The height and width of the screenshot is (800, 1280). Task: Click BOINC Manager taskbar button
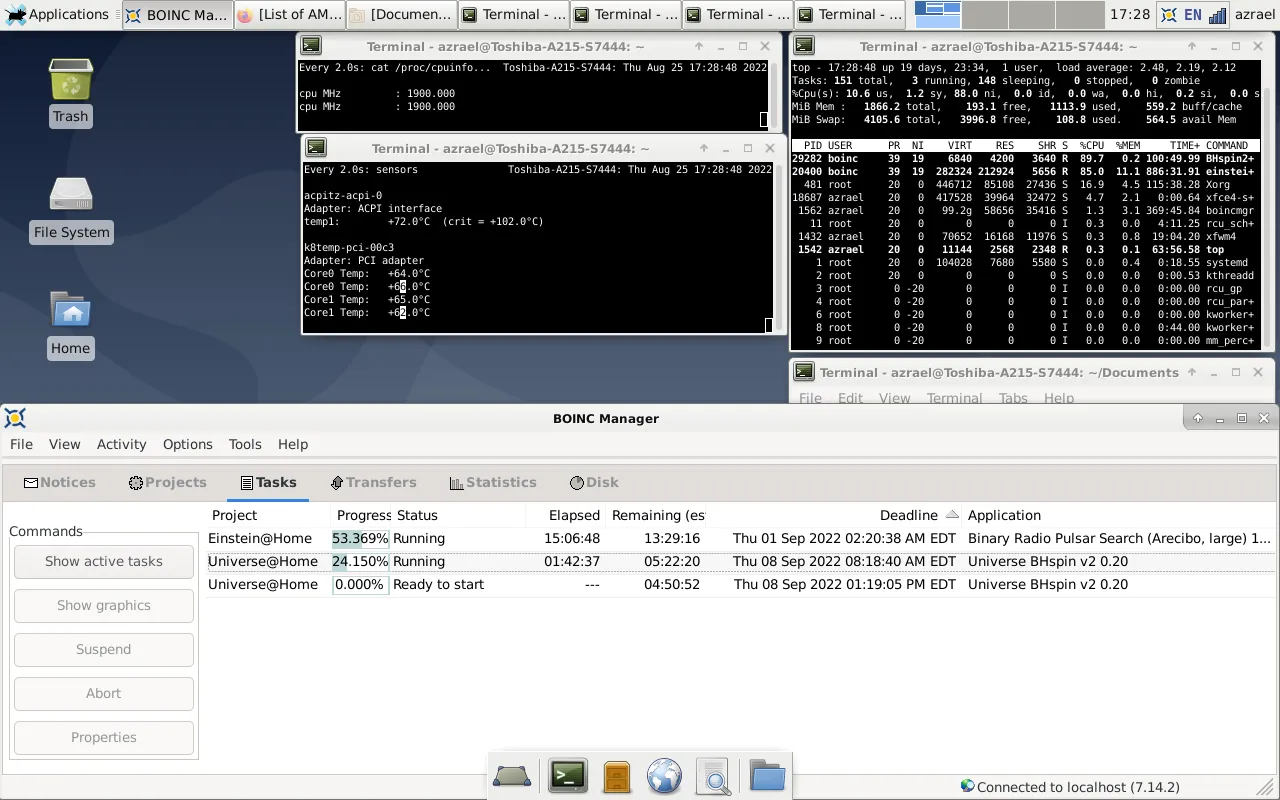[x=178, y=15]
